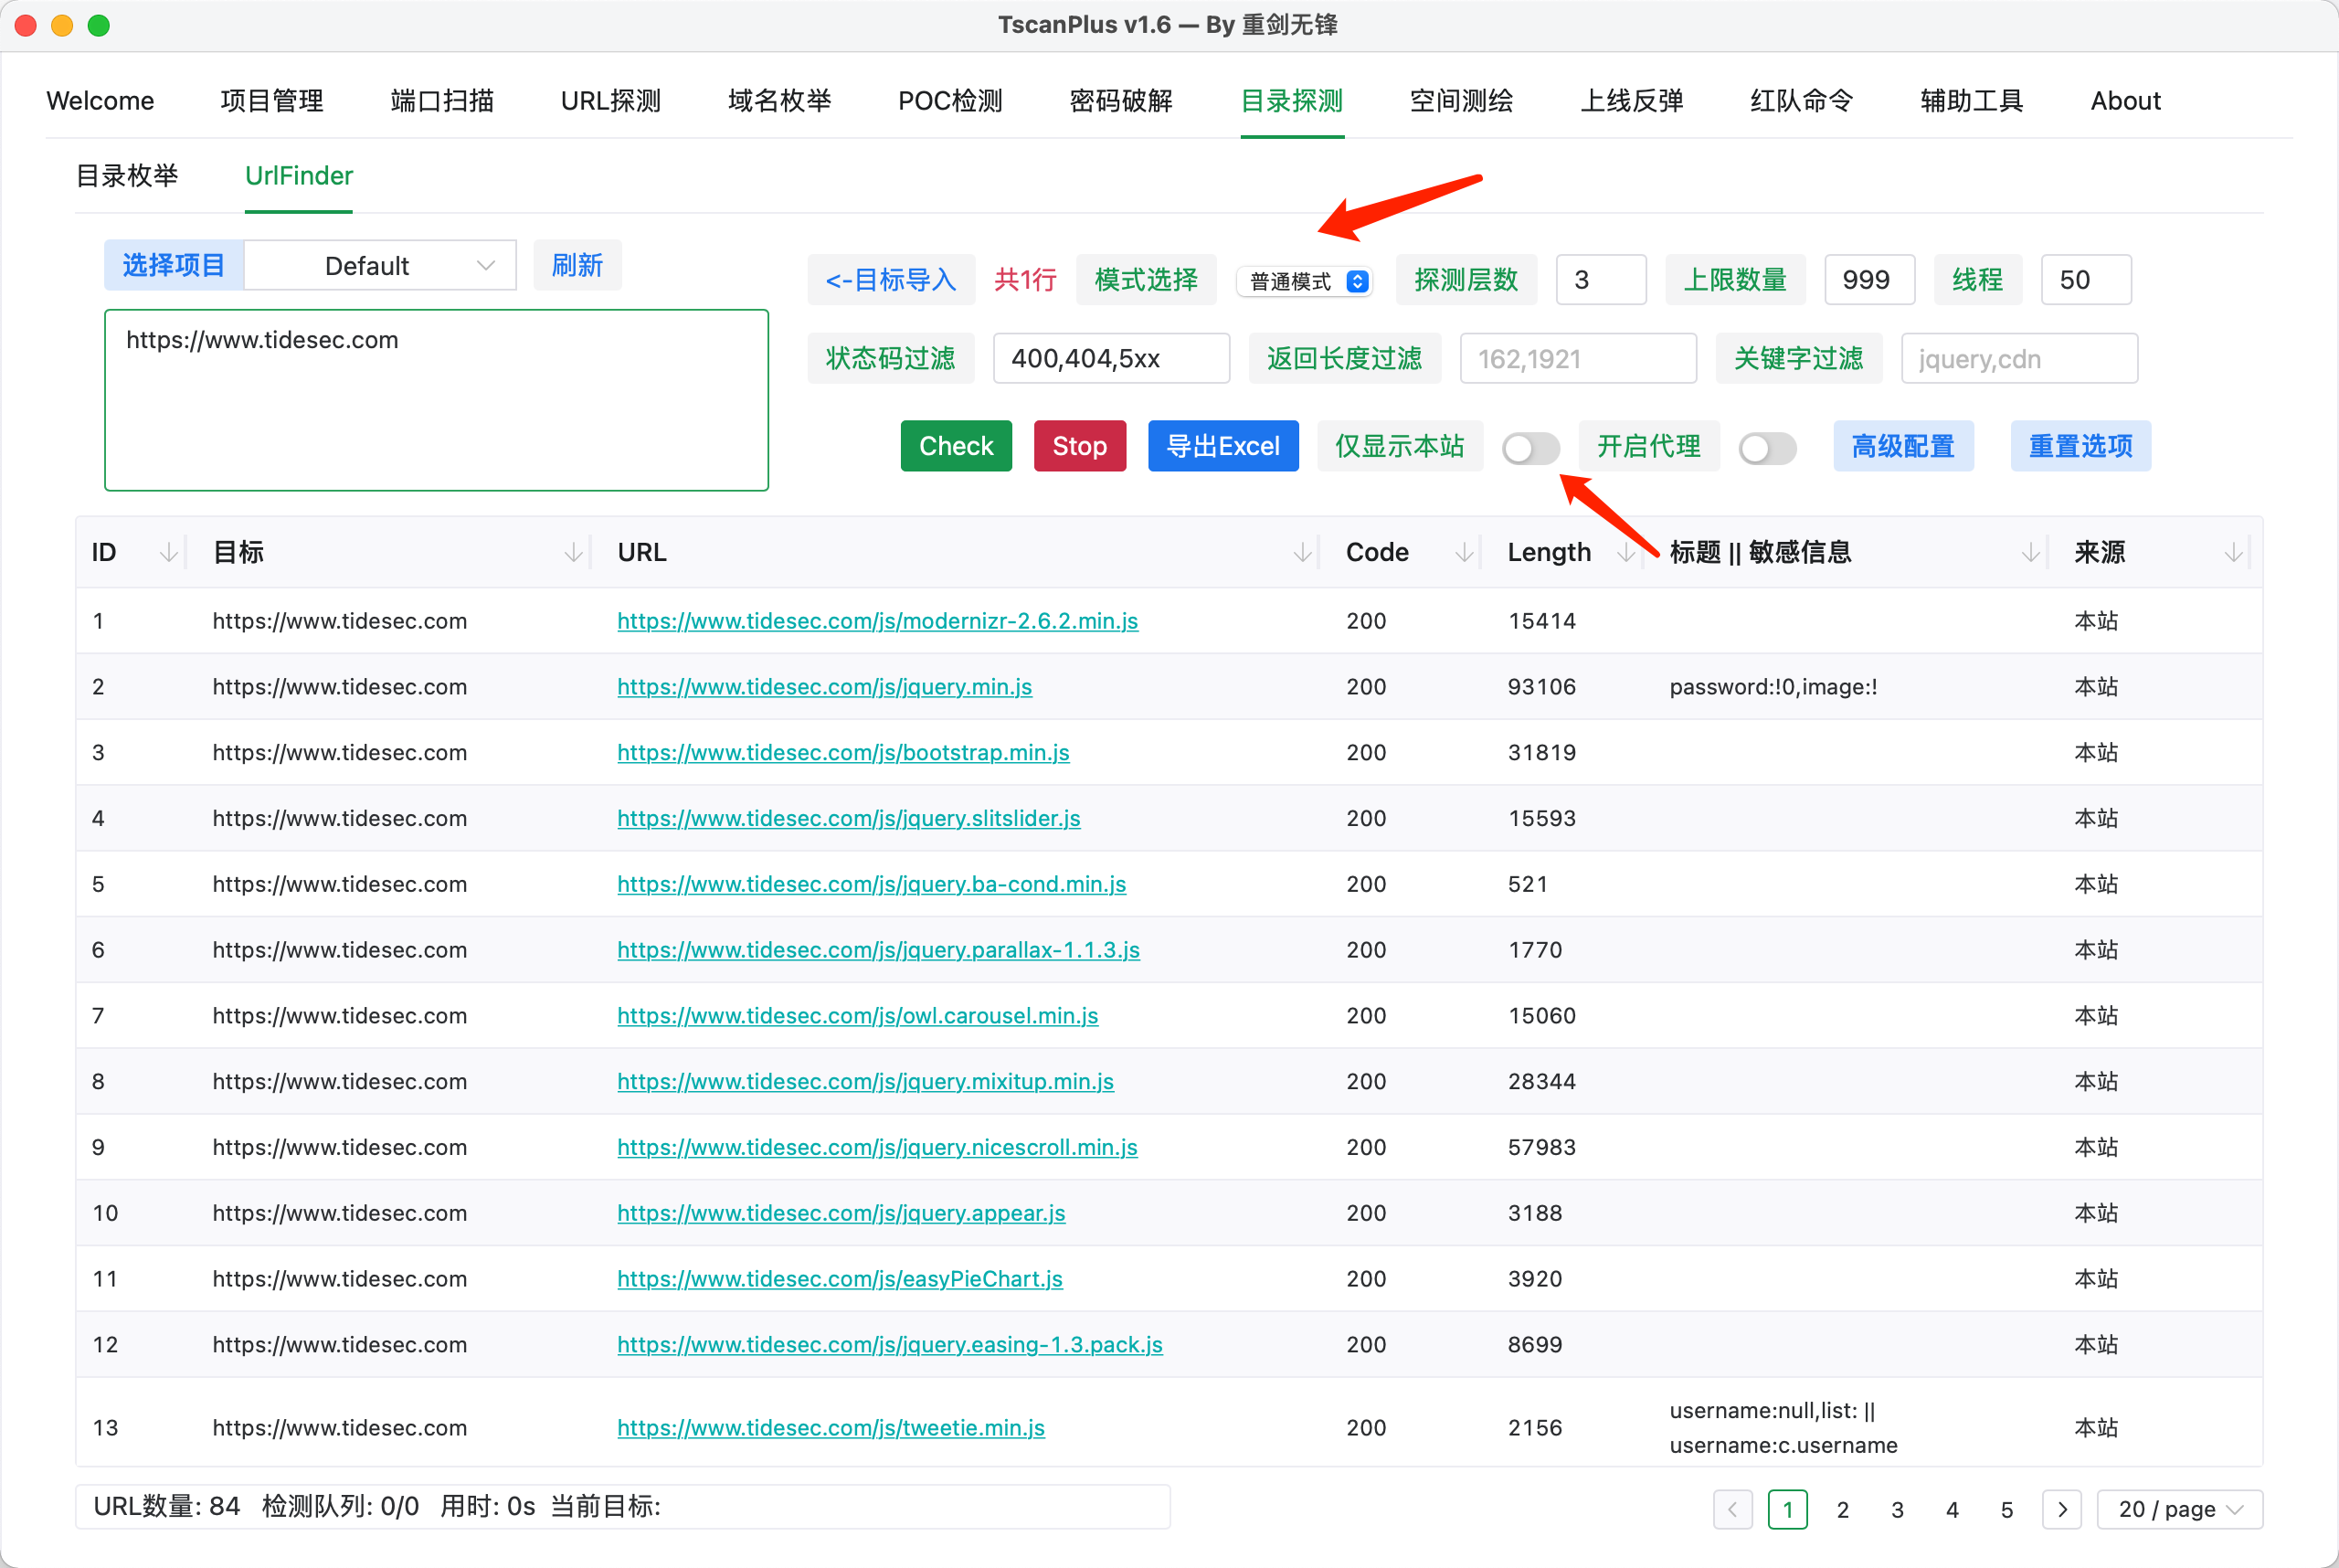The image size is (2339, 1568).
Task: Toggle the 仅显示本站 switch
Action: (1530, 448)
